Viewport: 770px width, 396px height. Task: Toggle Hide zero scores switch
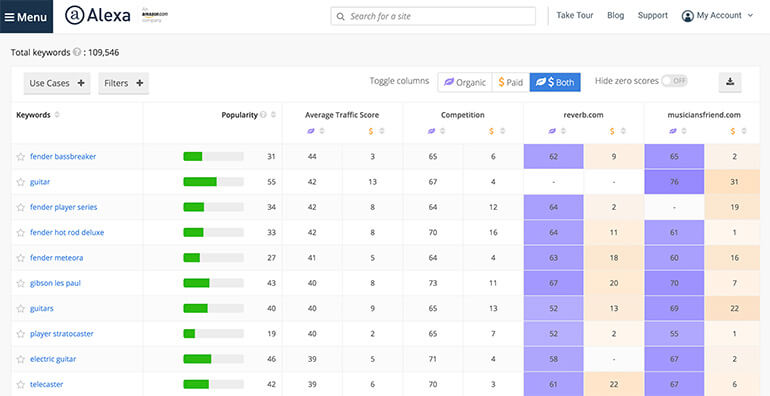[x=675, y=81]
